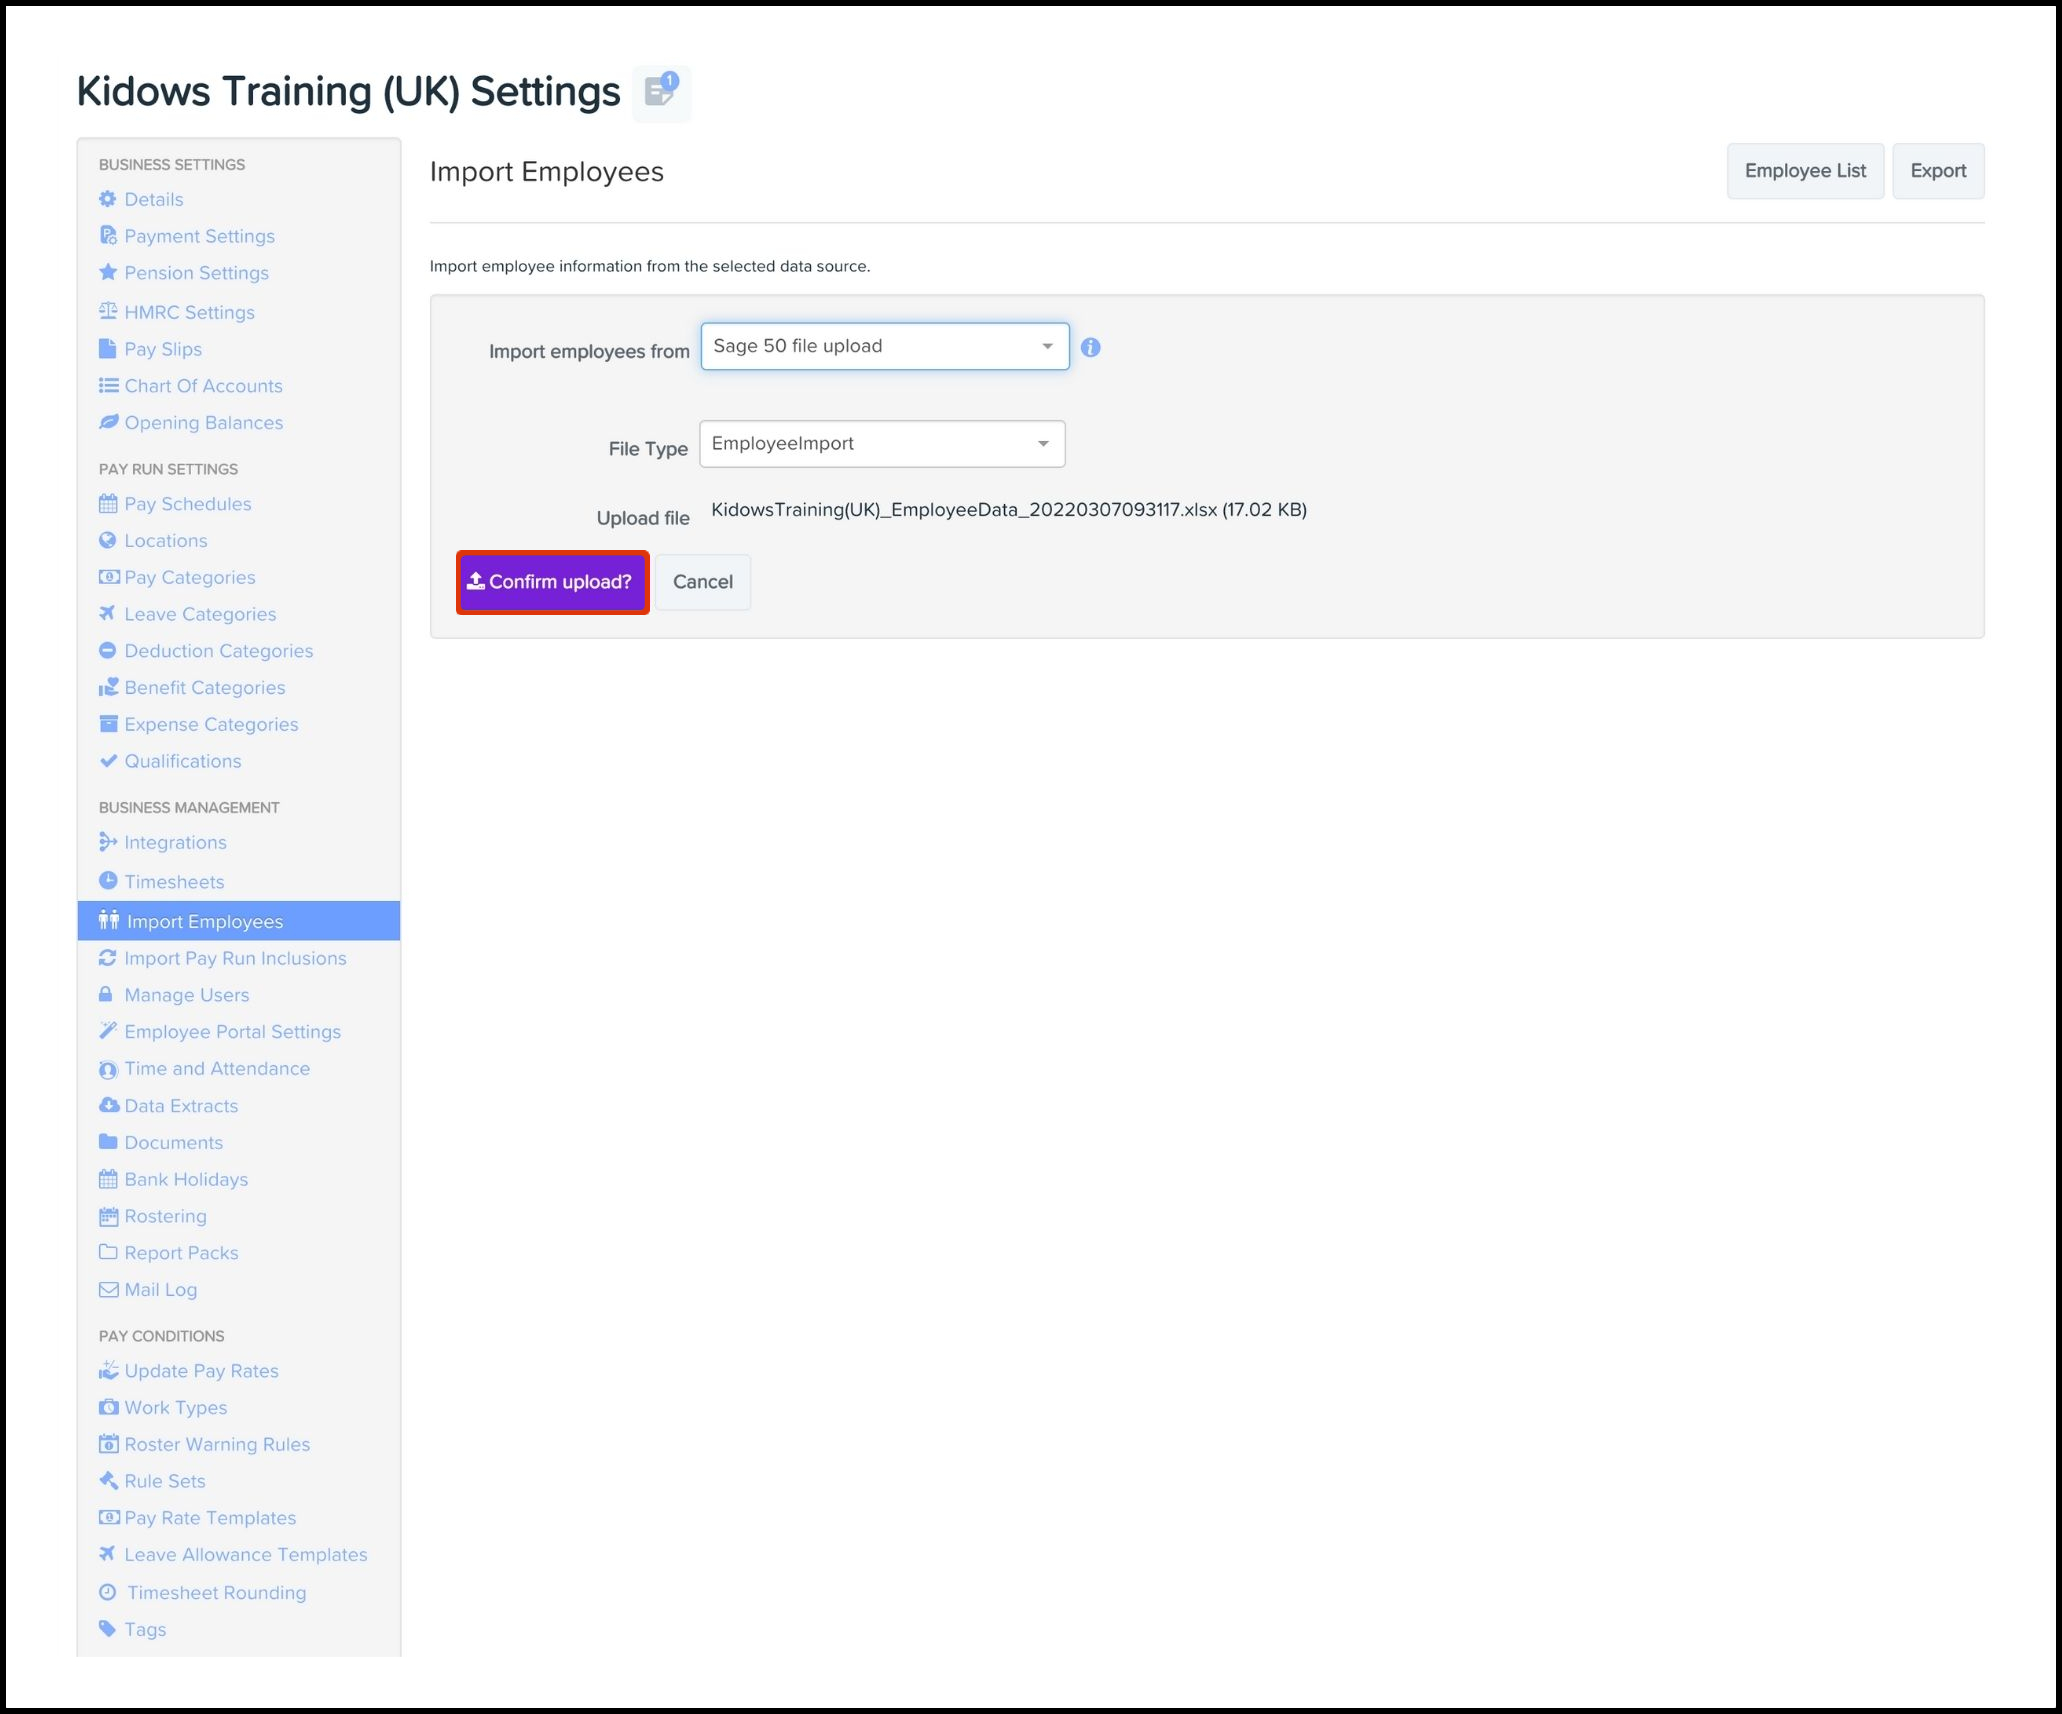Click the scales icon beside HMRC Settings

[x=108, y=311]
